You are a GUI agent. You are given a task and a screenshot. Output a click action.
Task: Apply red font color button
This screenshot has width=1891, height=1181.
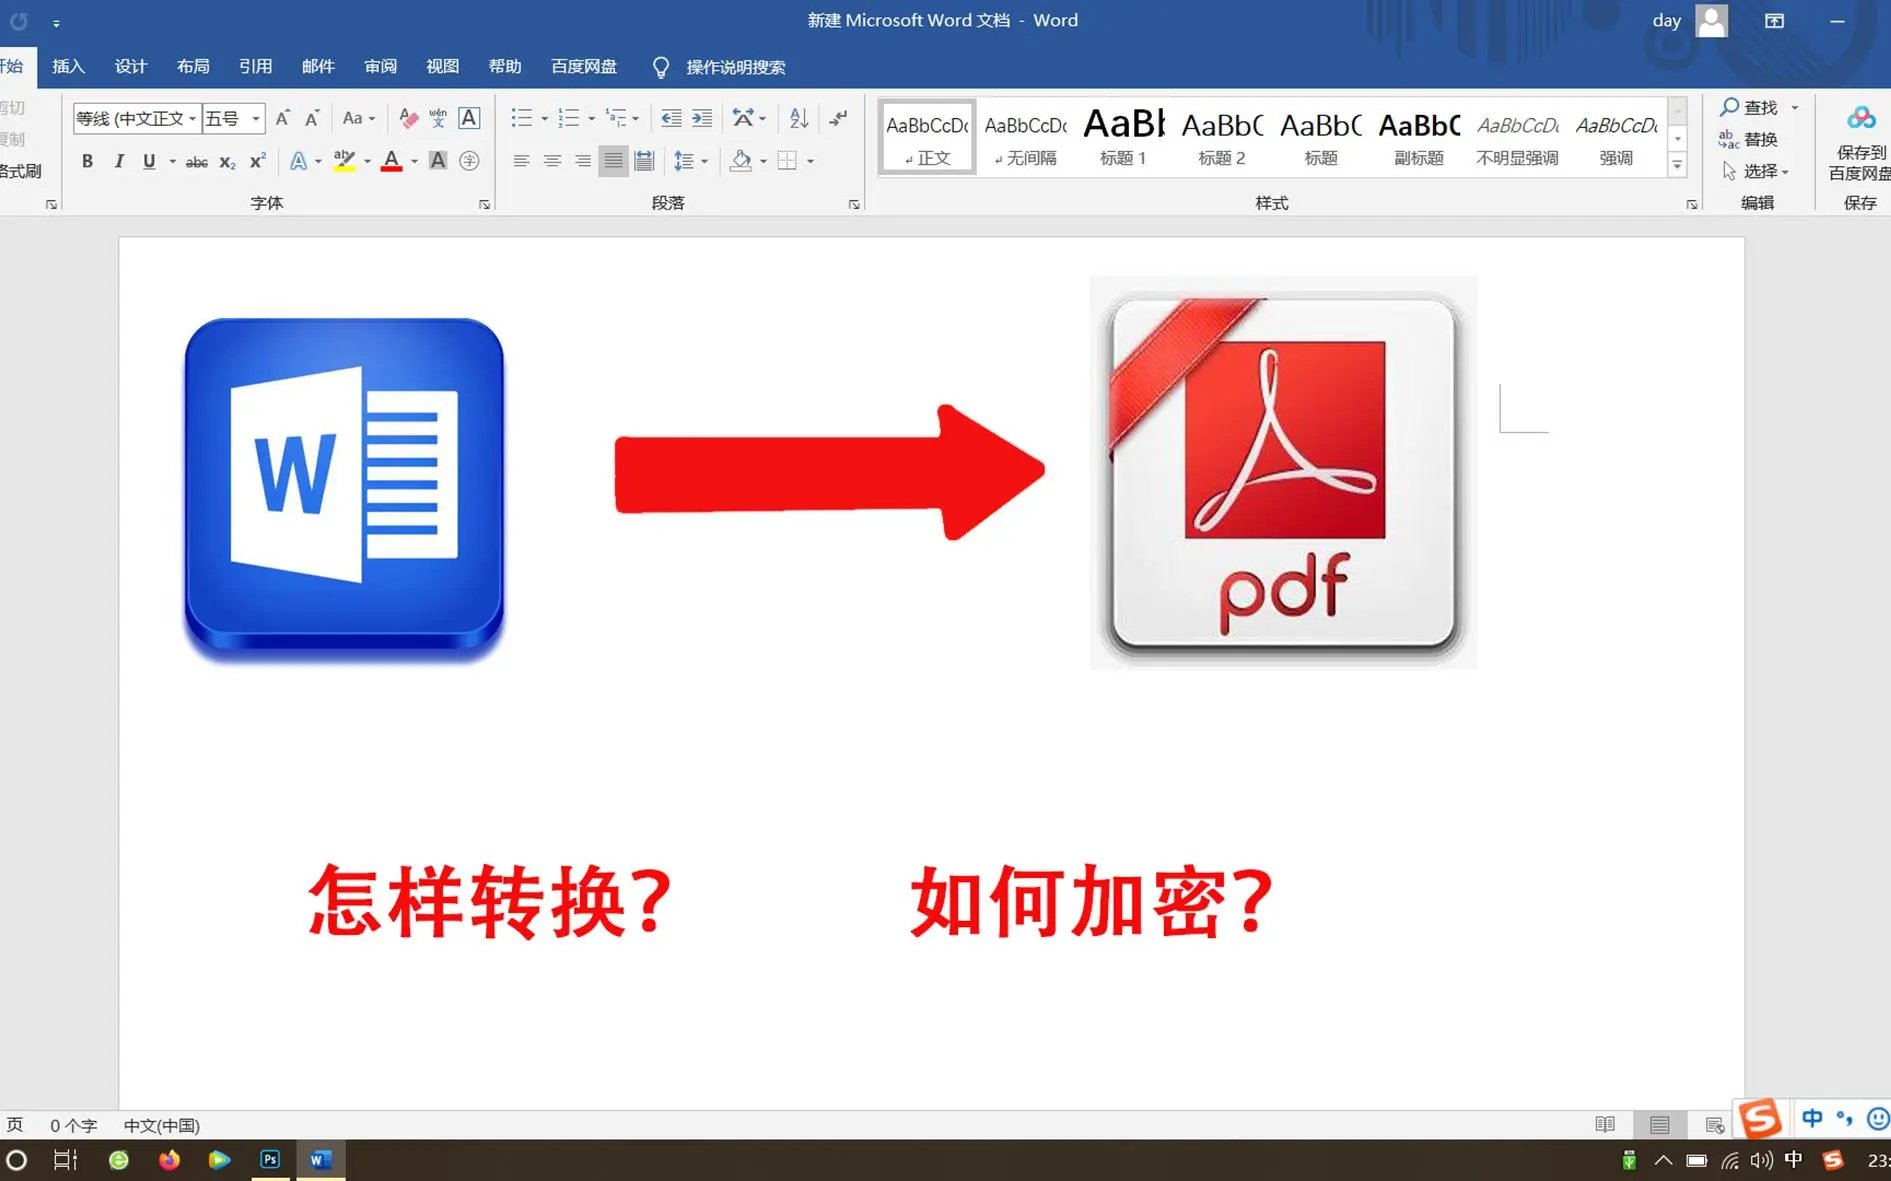pyautogui.click(x=392, y=161)
